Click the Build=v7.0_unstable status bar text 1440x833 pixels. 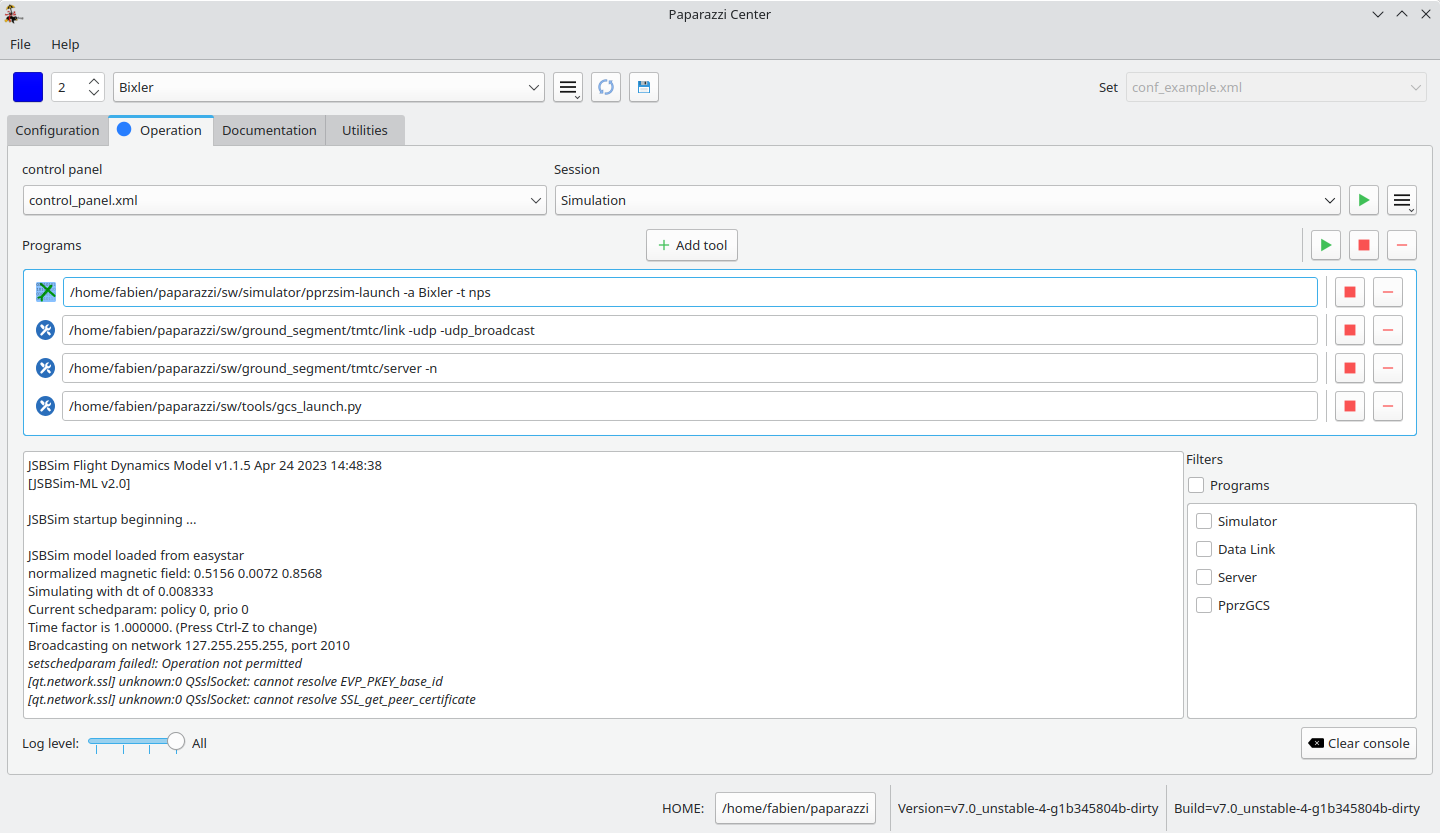1297,808
